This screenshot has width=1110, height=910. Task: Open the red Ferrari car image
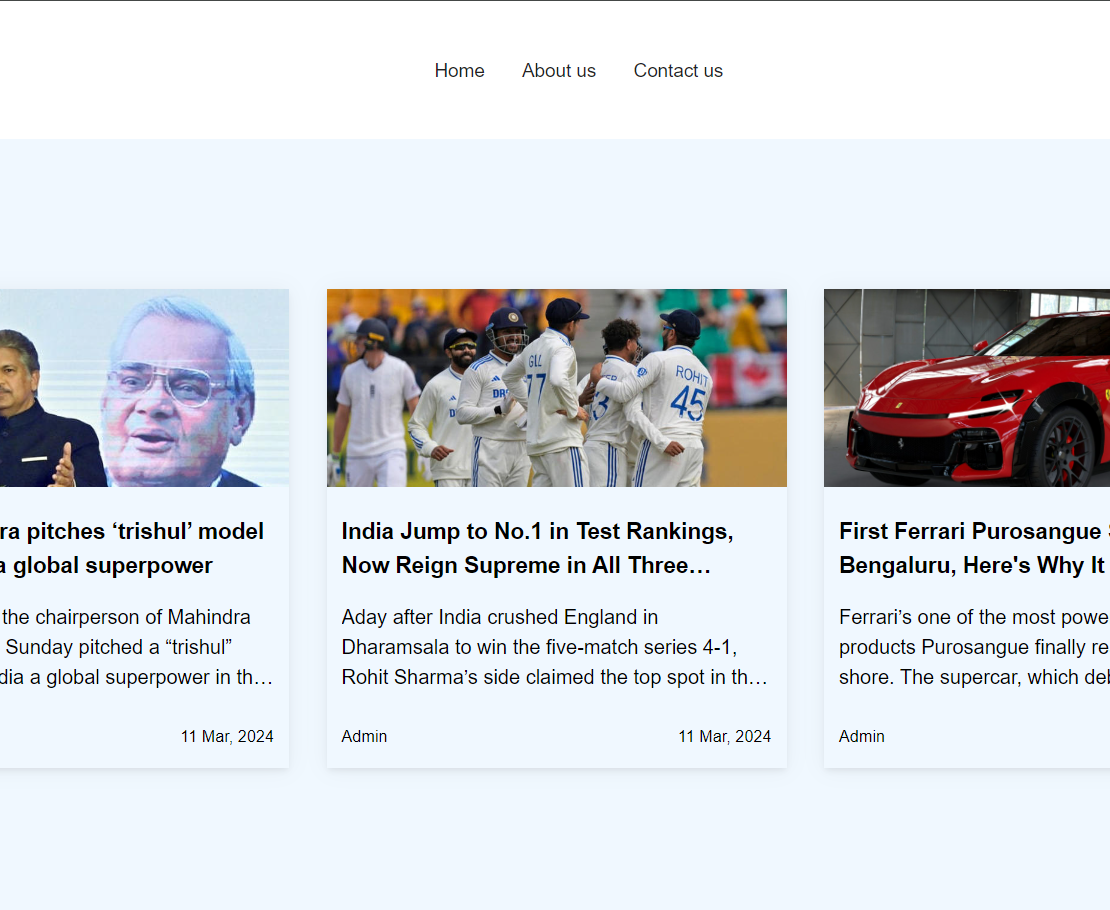click(966, 388)
